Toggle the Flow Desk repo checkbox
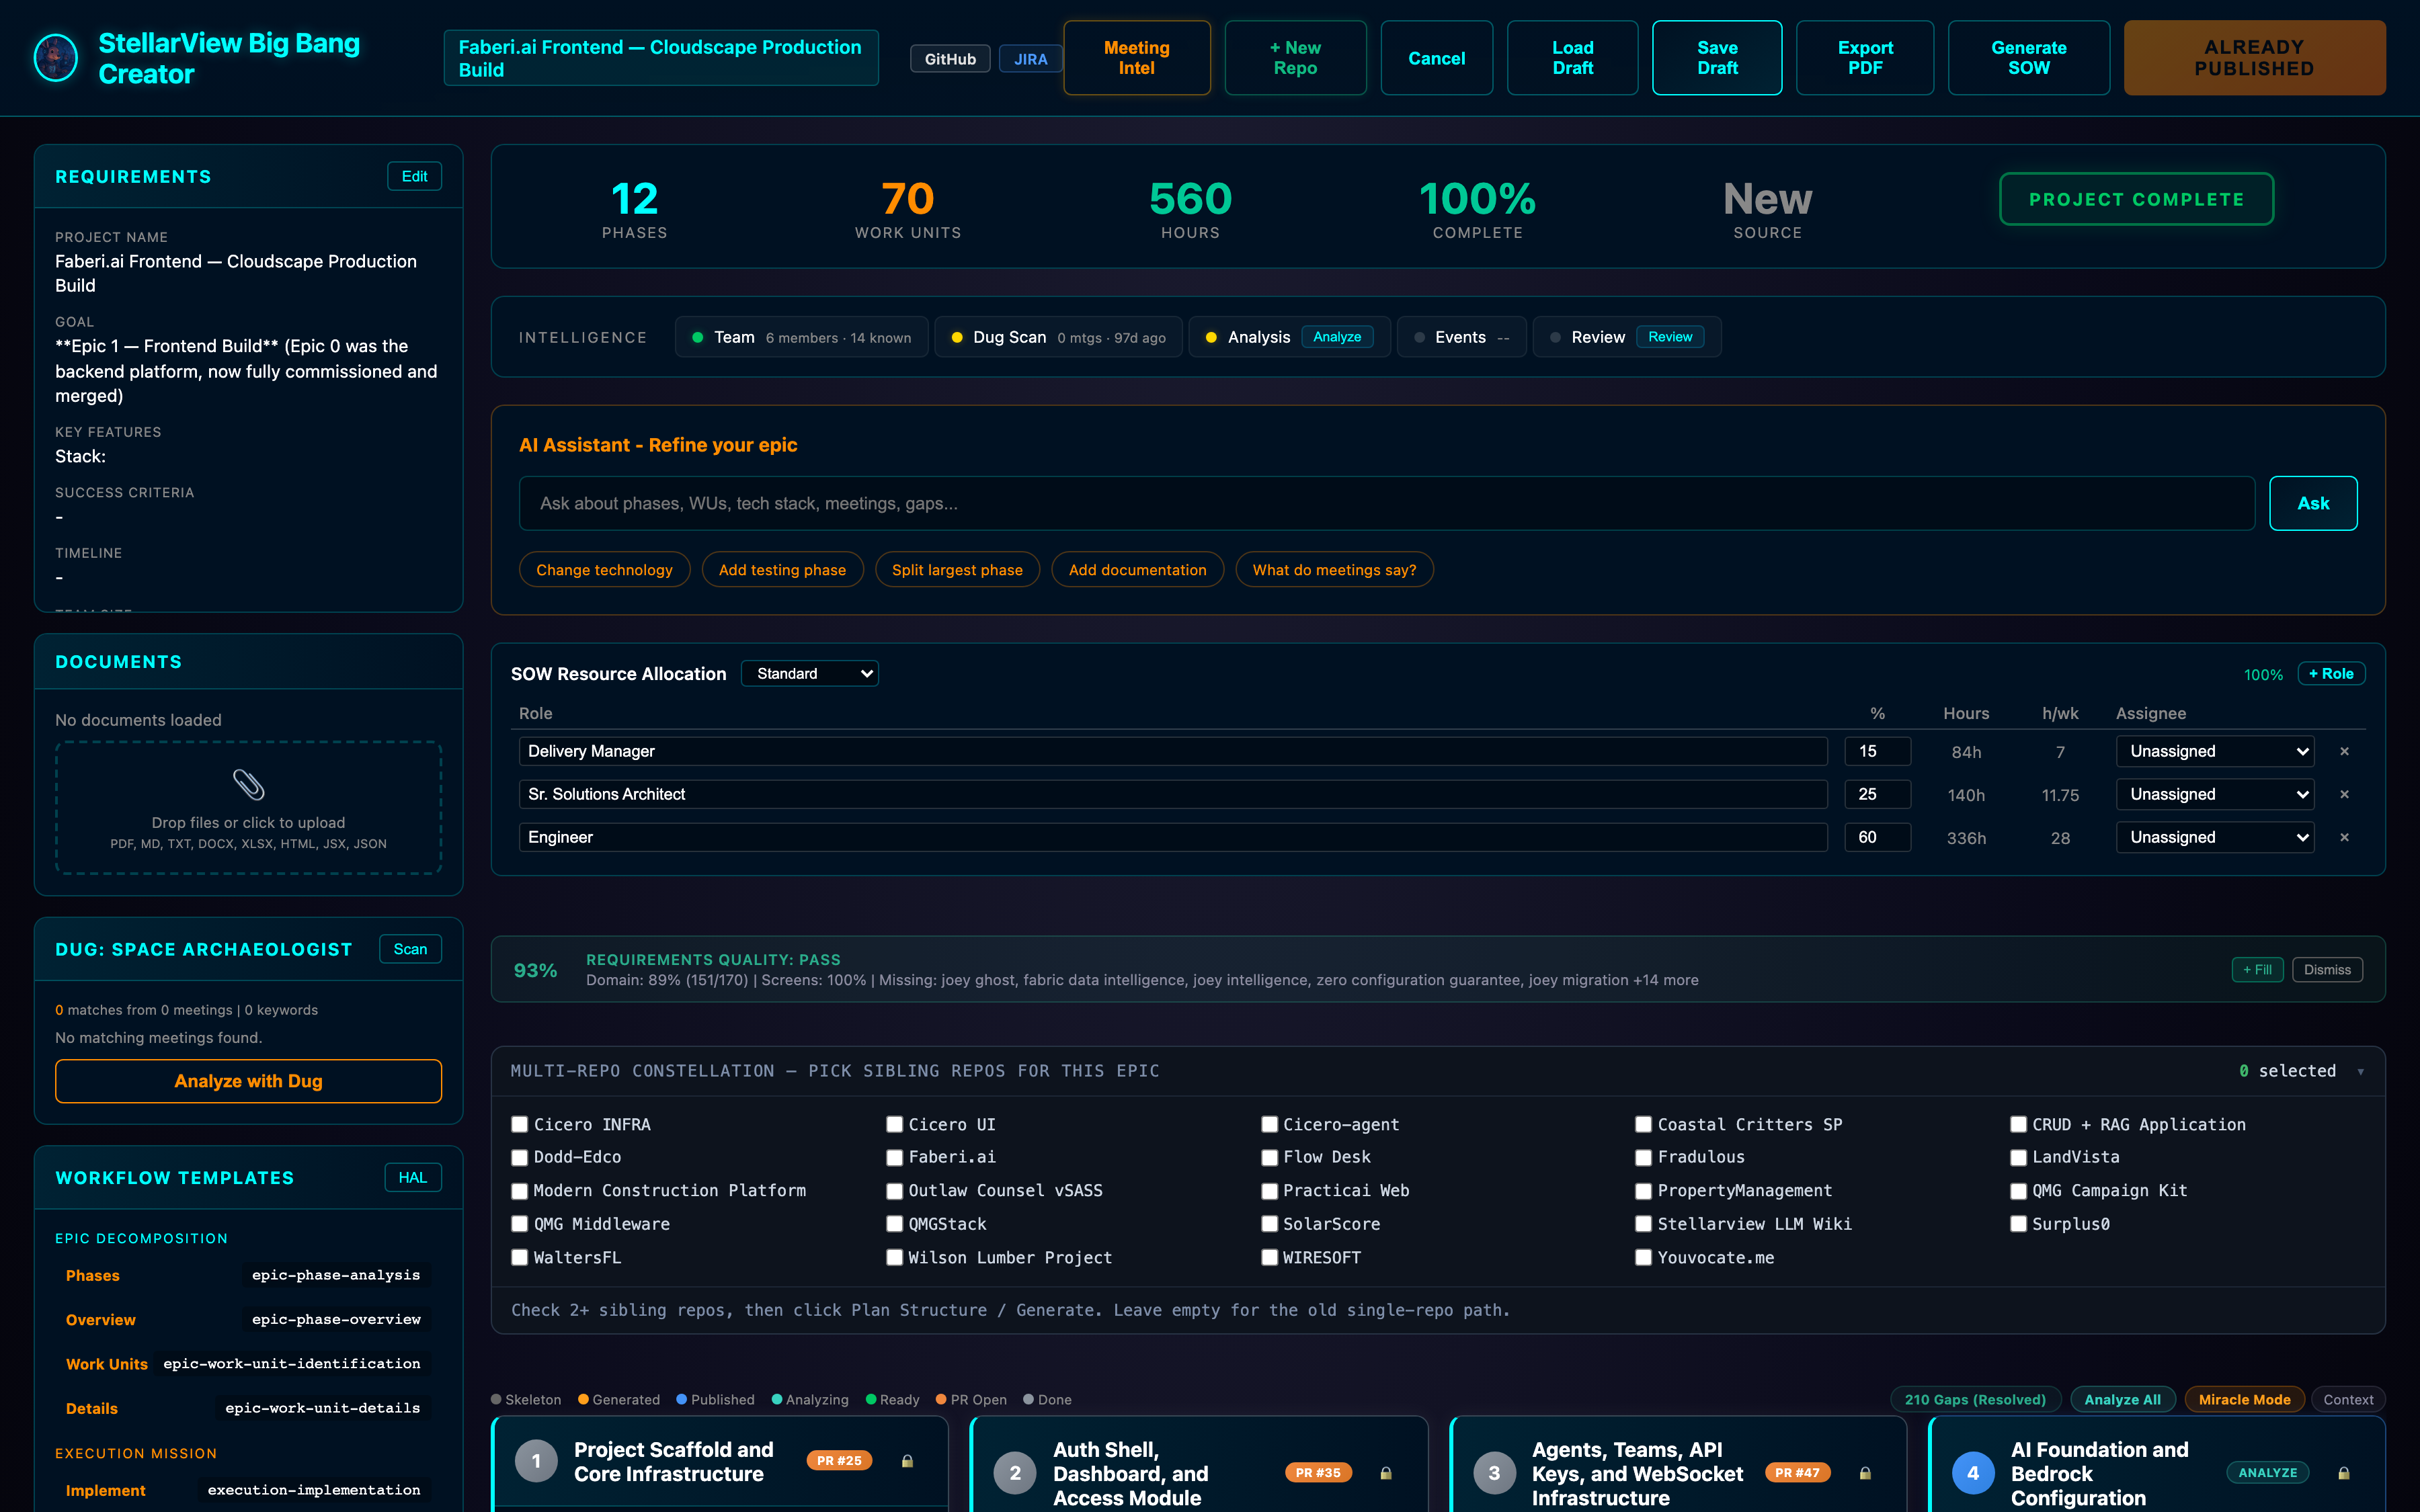The height and width of the screenshot is (1512, 2420). click(1270, 1157)
